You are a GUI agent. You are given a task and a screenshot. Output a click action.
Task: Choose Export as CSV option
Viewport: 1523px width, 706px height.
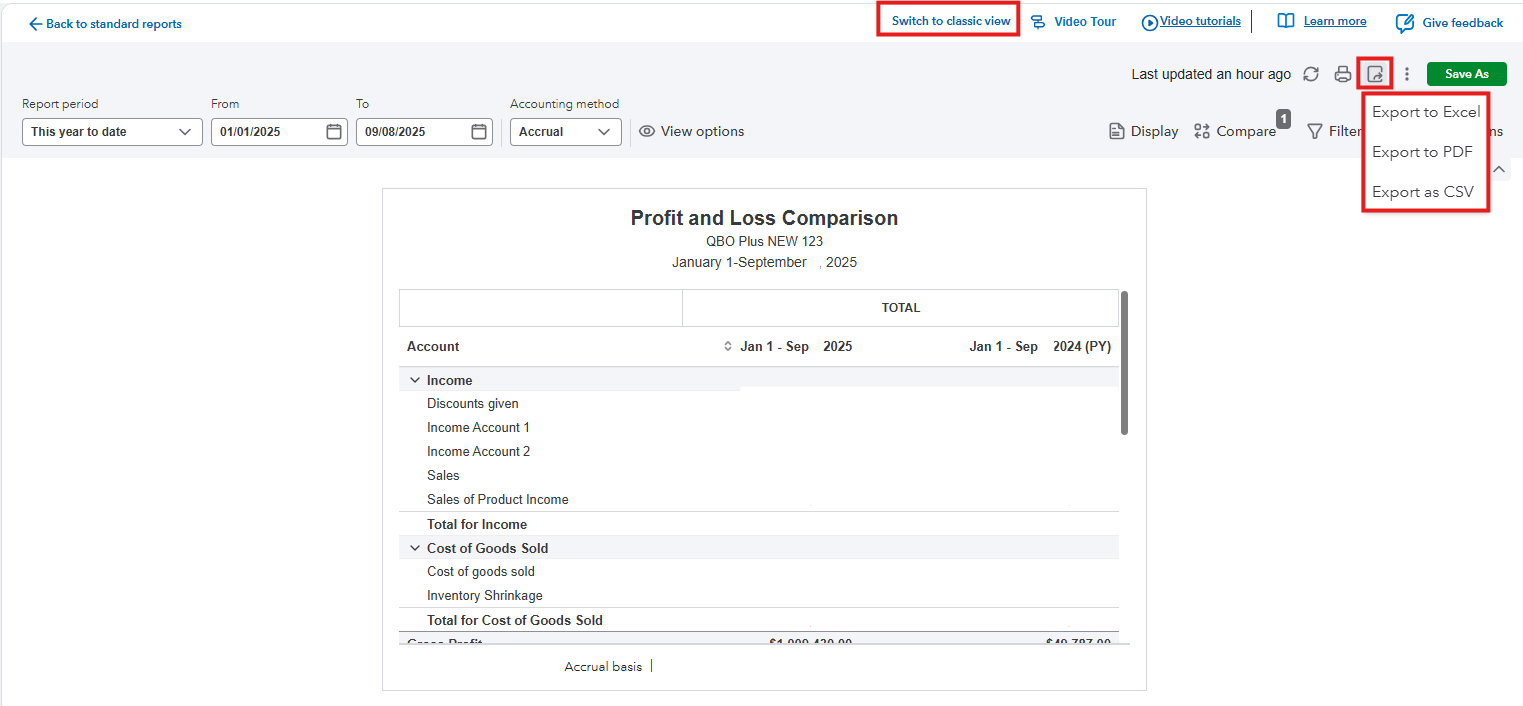pos(1423,192)
